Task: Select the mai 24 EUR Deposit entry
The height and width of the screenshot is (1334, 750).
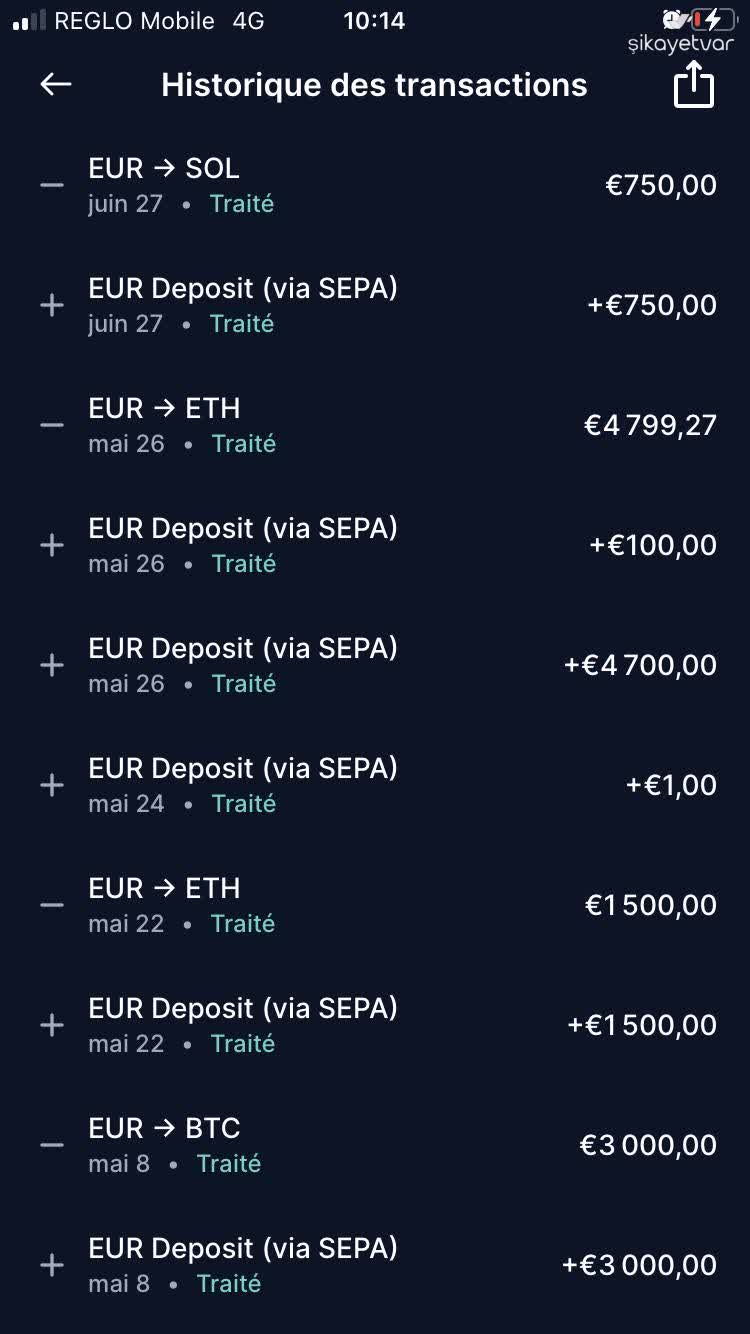Action: [x=243, y=769]
